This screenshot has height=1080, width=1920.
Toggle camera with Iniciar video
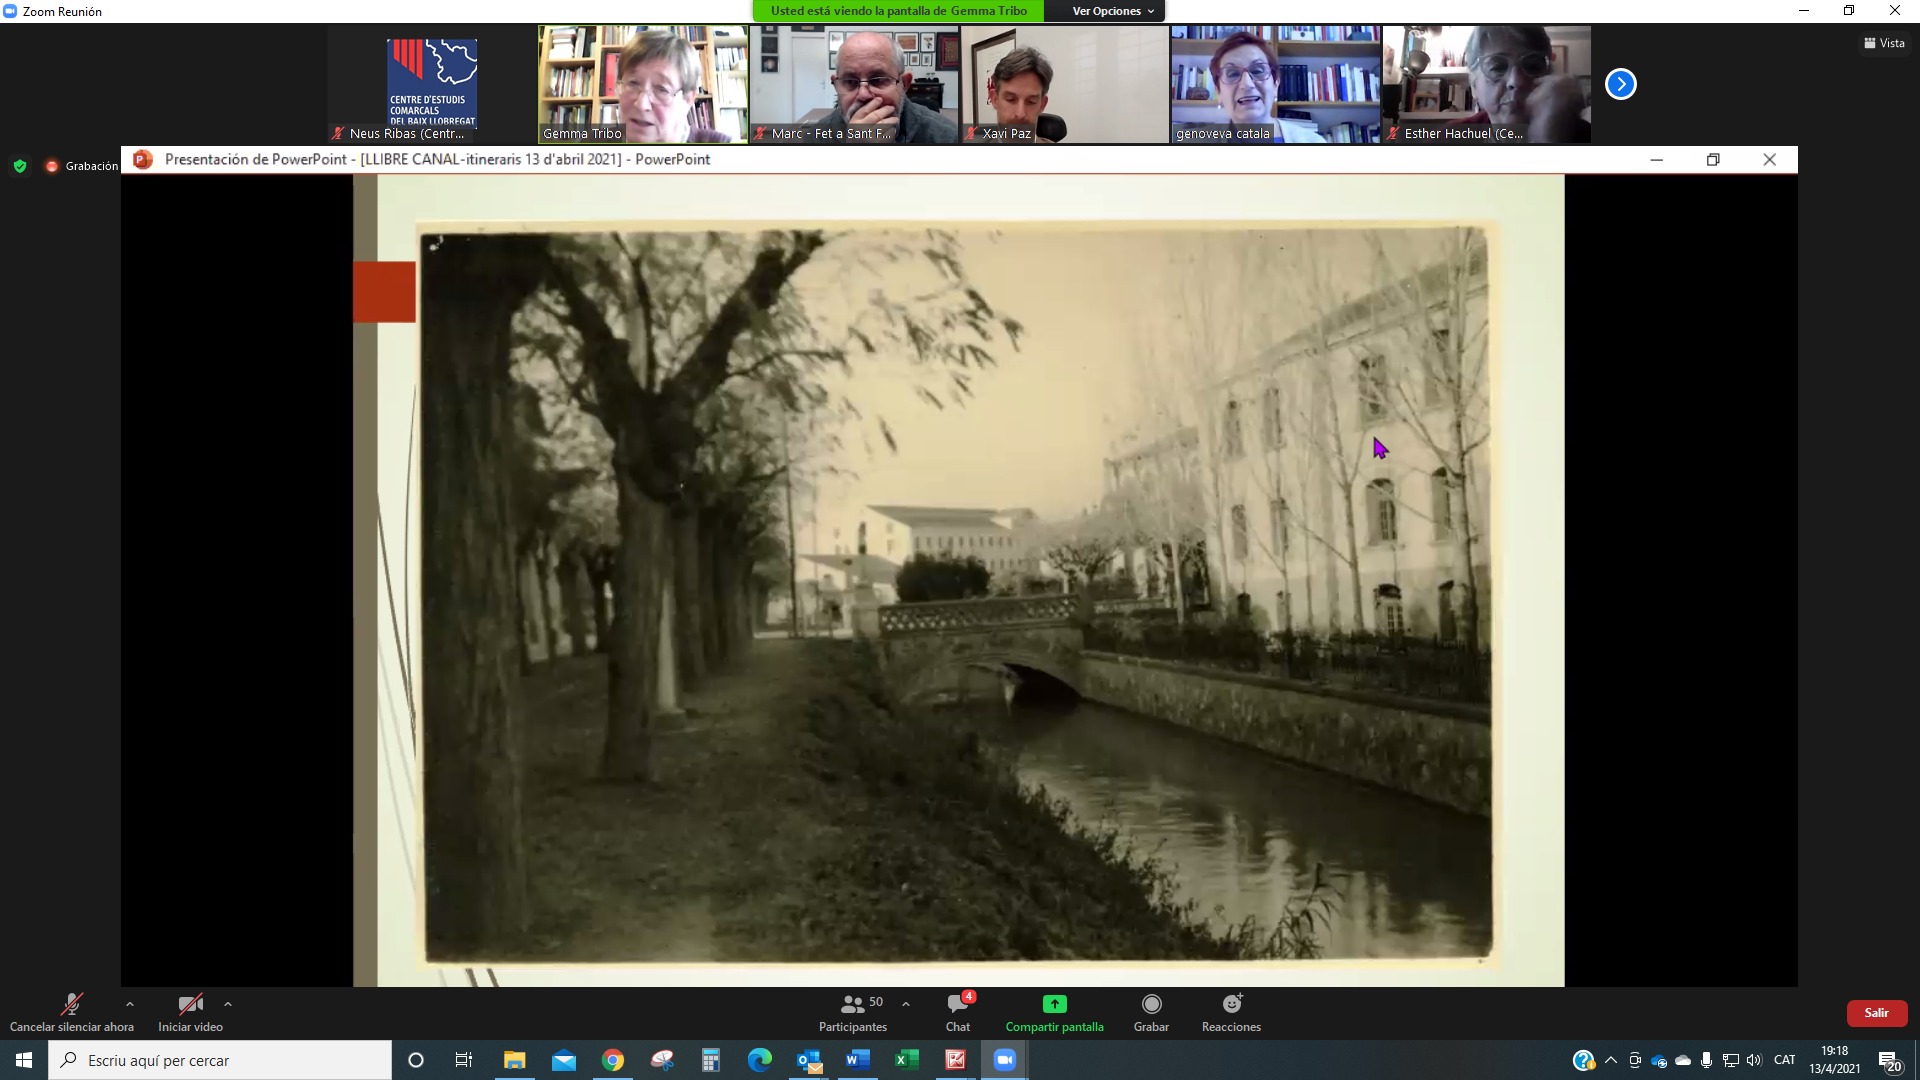click(x=190, y=1004)
